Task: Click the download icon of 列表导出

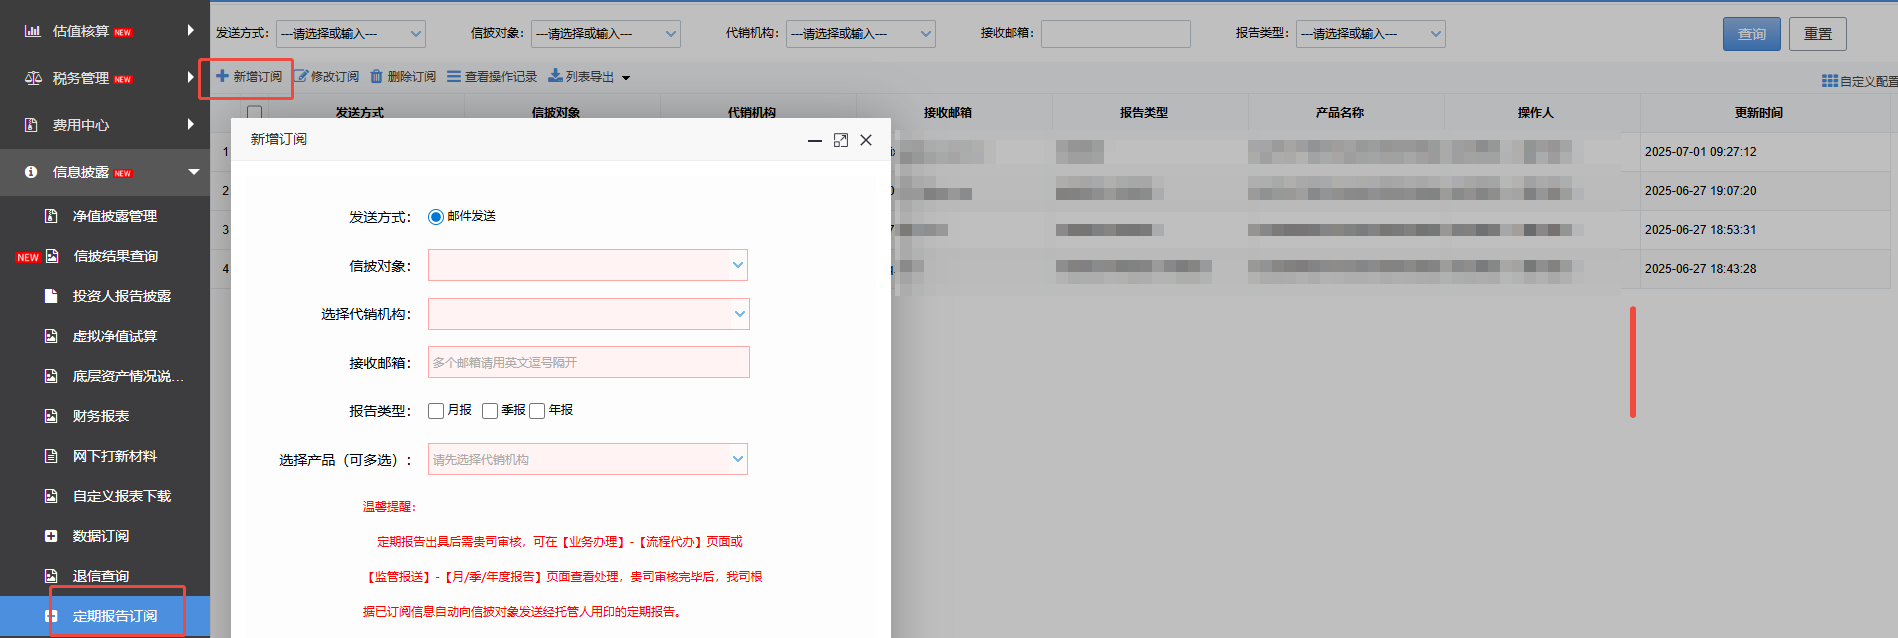Action: pos(555,76)
